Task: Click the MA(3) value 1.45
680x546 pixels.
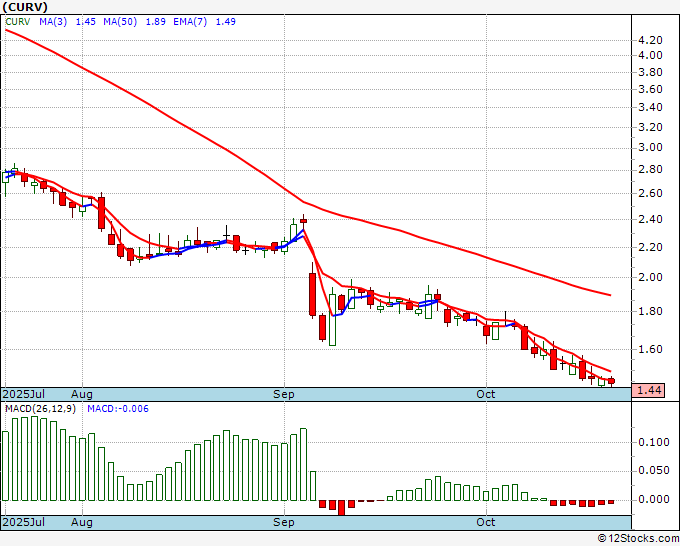Action: 85,22
